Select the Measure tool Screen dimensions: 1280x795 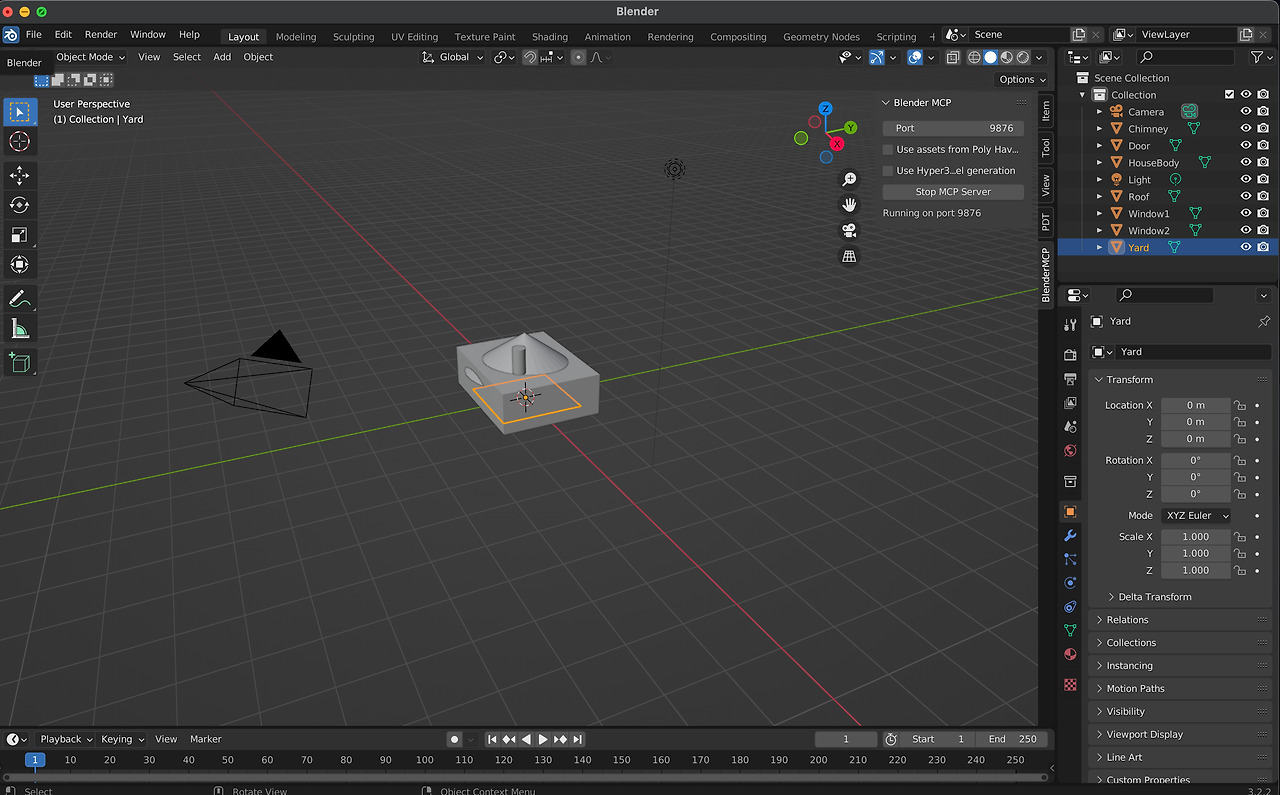tap(19, 329)
